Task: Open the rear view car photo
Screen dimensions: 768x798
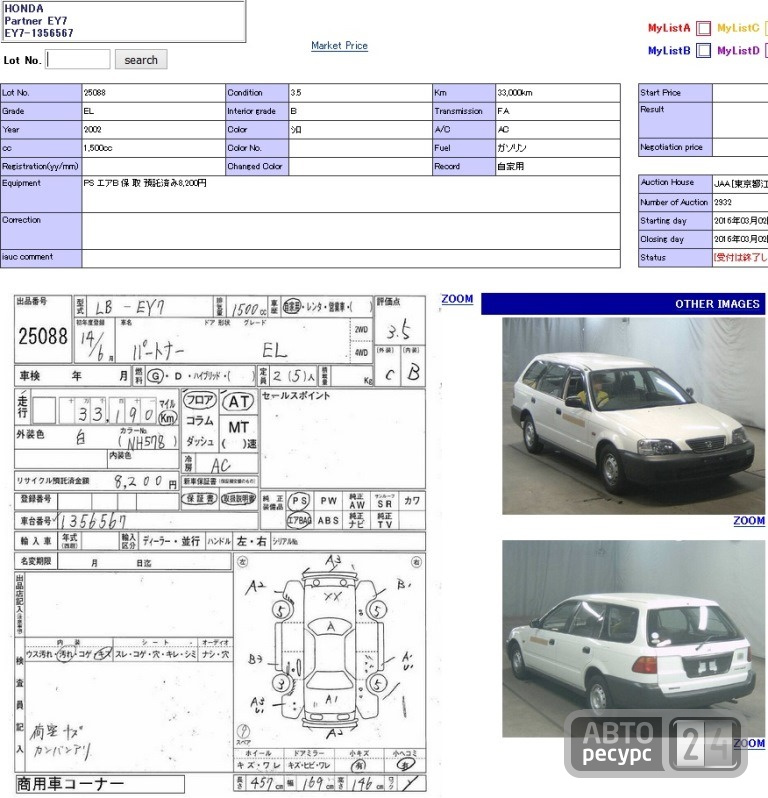Action: (x=633, y=638)
